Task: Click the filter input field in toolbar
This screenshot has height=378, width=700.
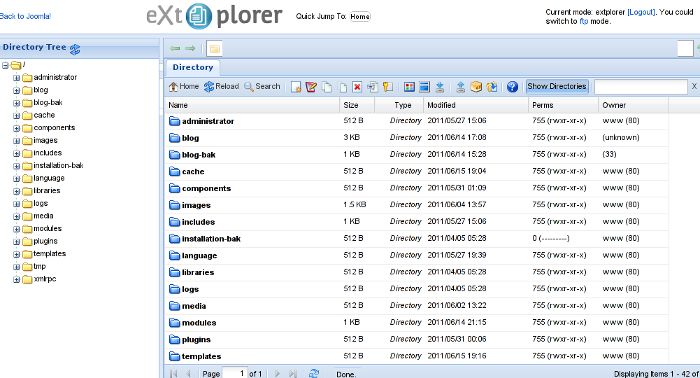Action: tap(641, 87)
